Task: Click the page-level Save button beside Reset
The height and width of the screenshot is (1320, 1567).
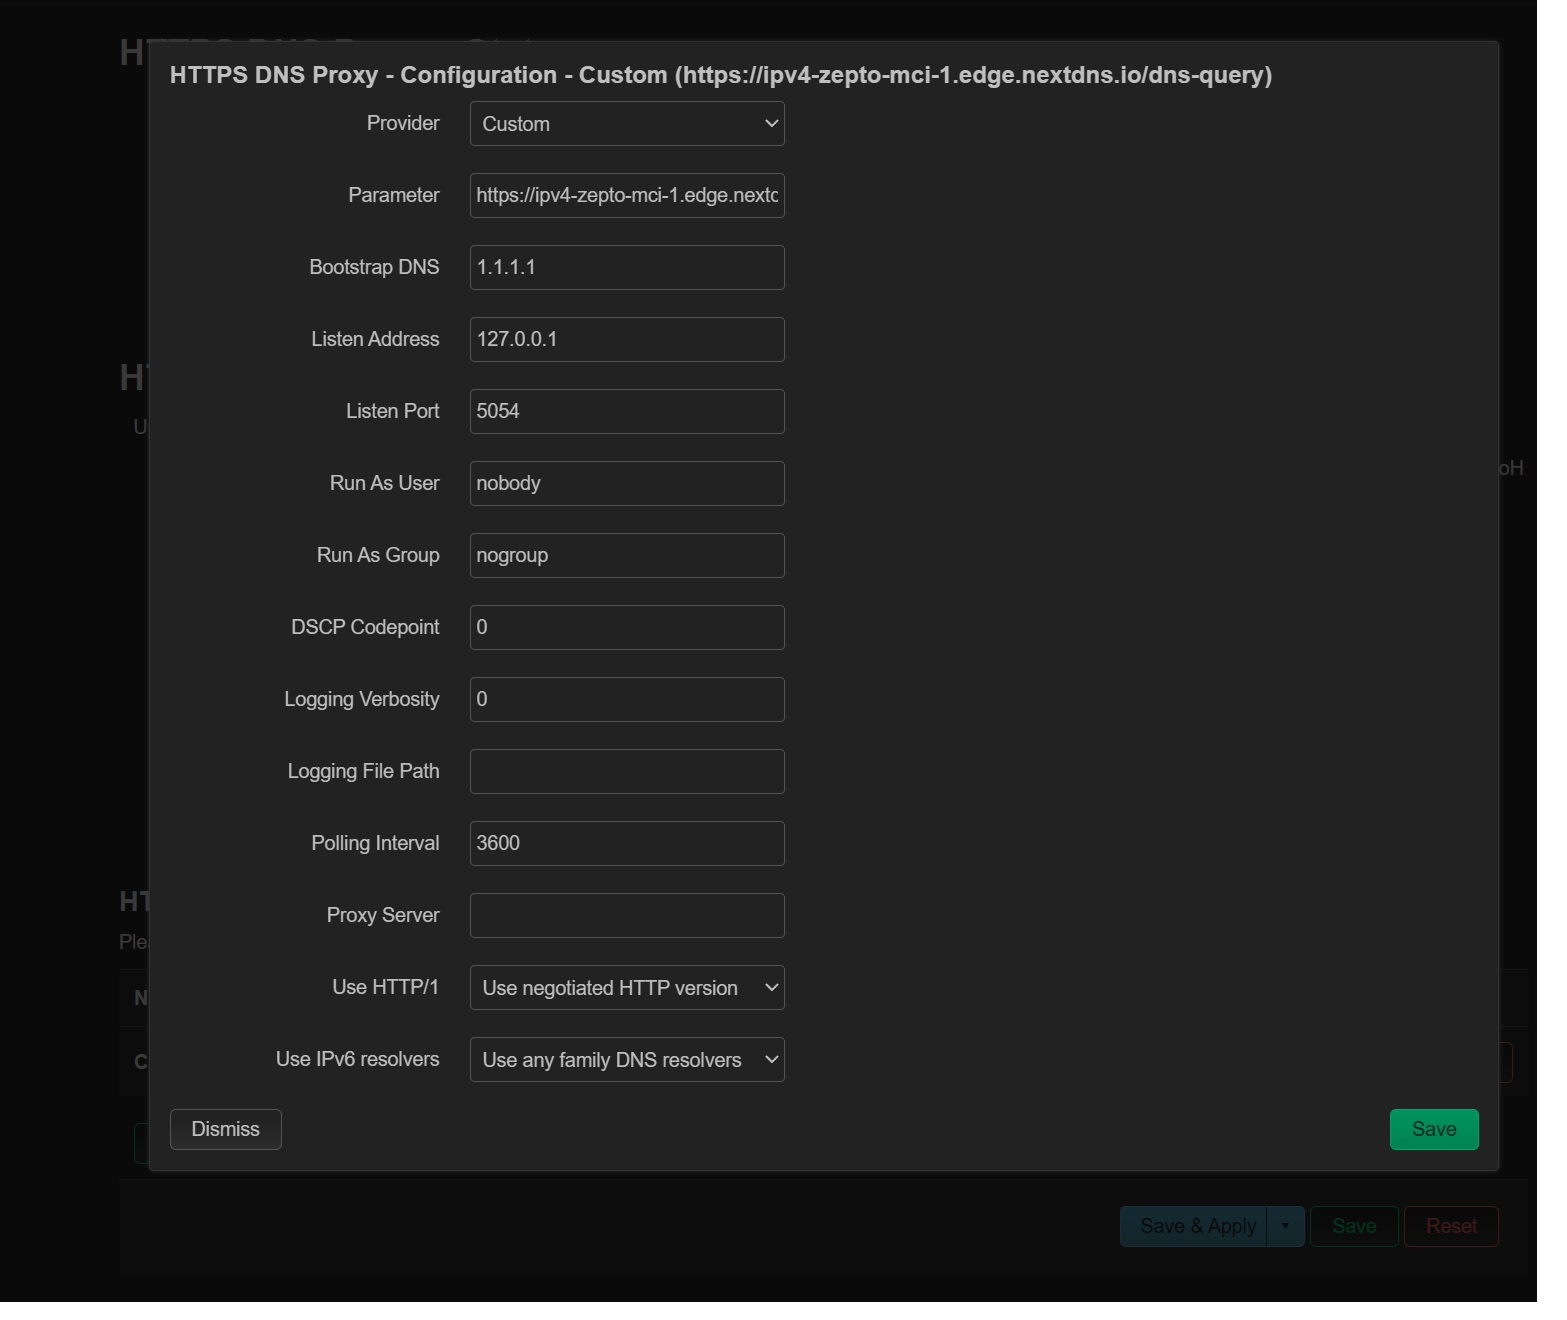Action: point(1353,1227)
